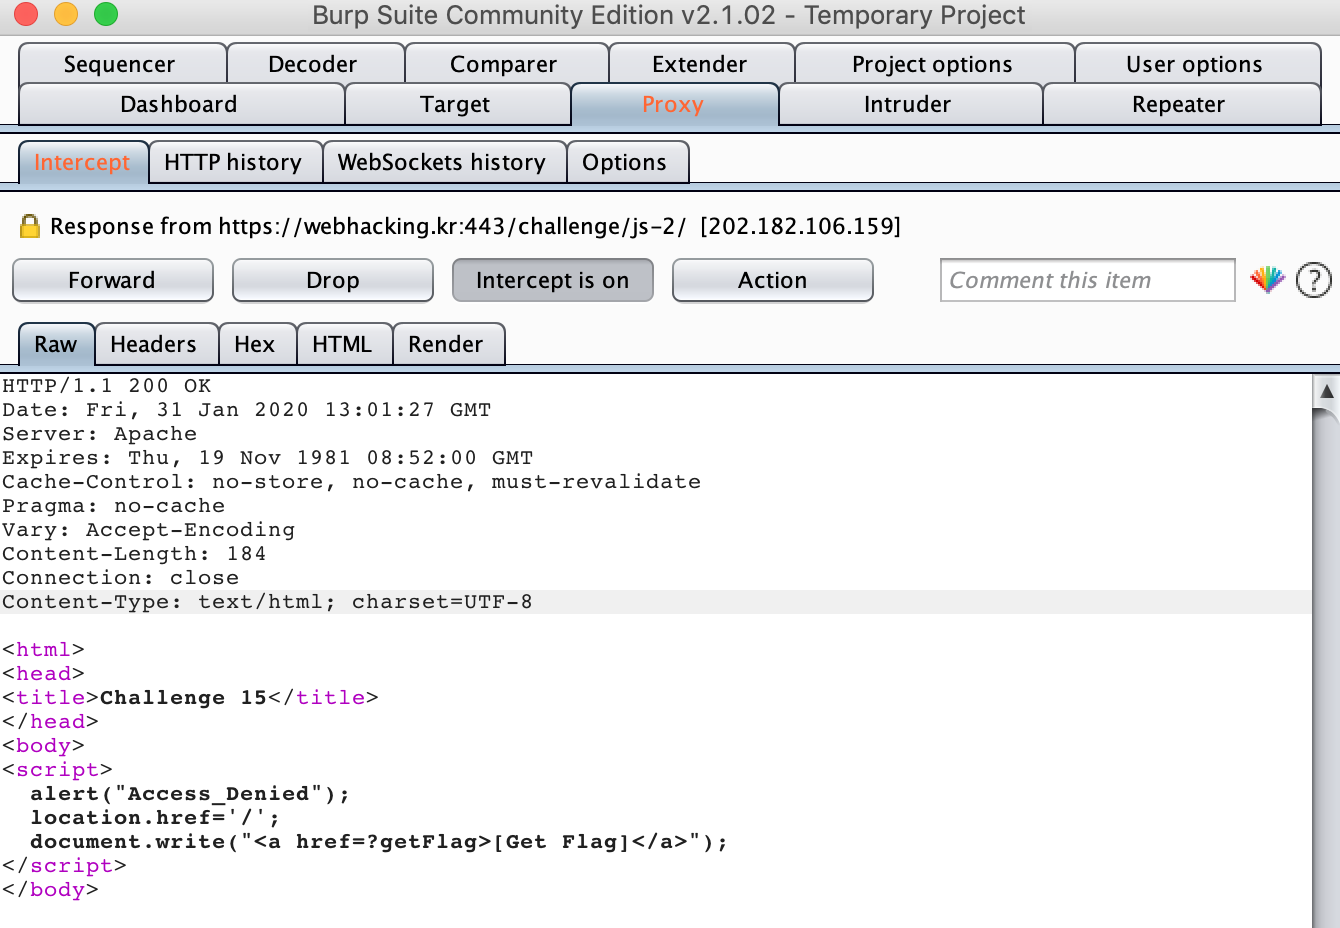
Task: Click the 'Connection: close' line
Action: [121, 577]
